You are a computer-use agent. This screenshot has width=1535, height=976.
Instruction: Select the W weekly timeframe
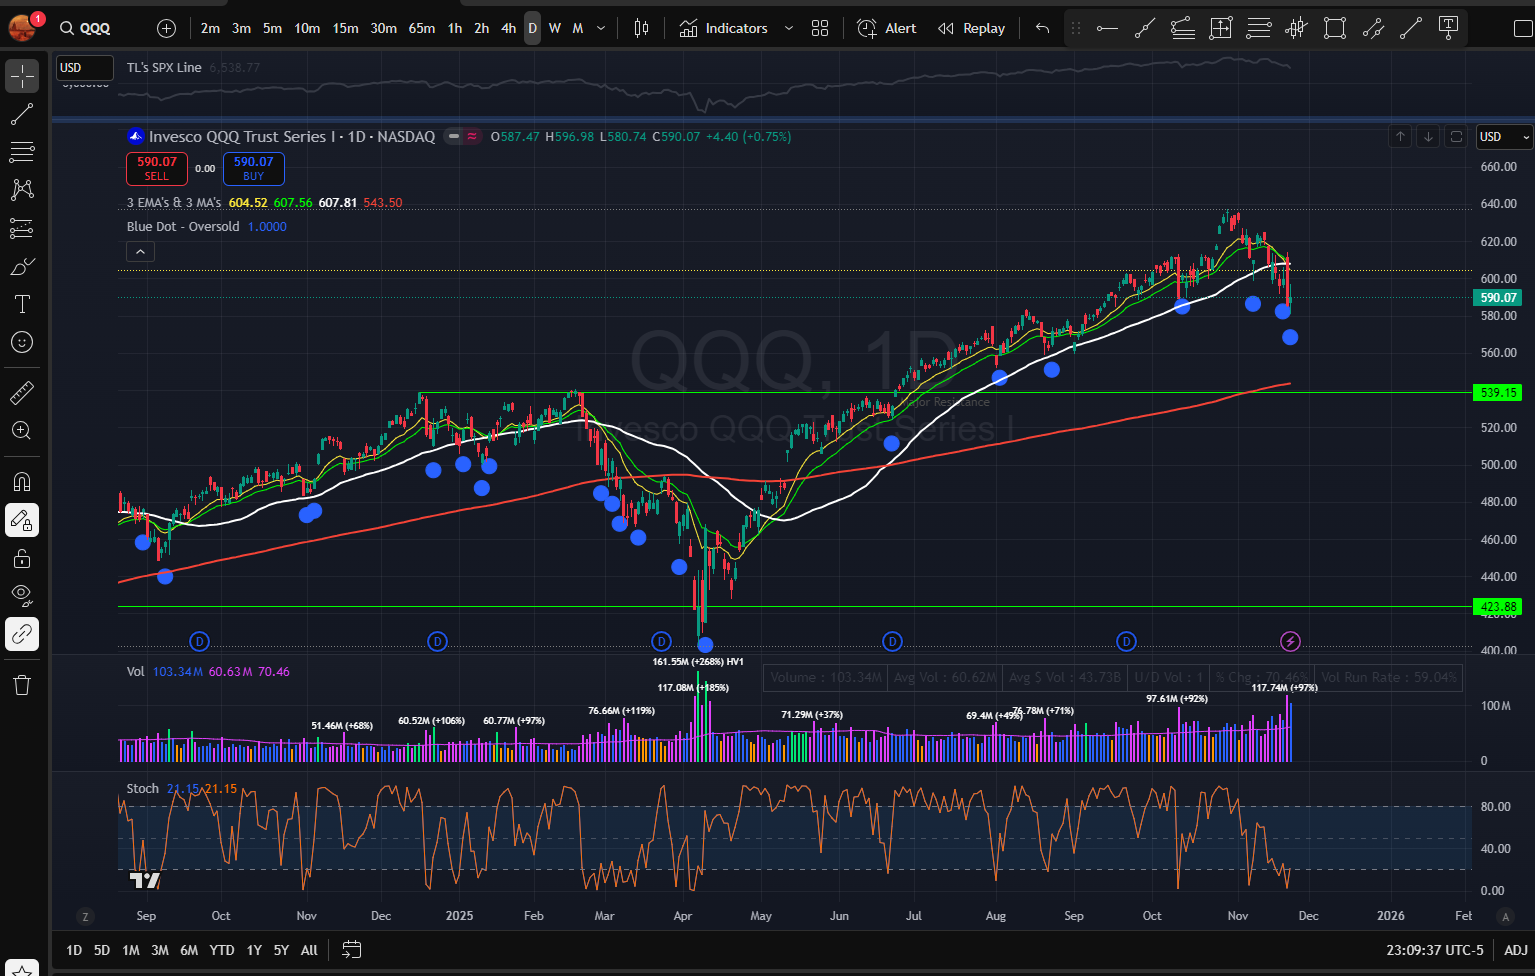[x=555, y=28]
